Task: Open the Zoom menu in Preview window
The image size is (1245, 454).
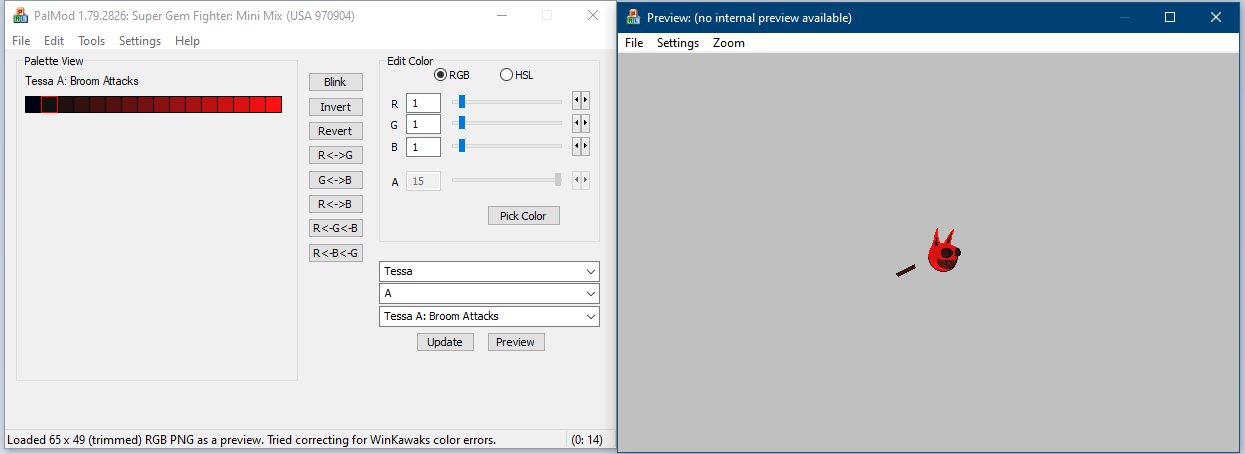Action: click(728, 43)
